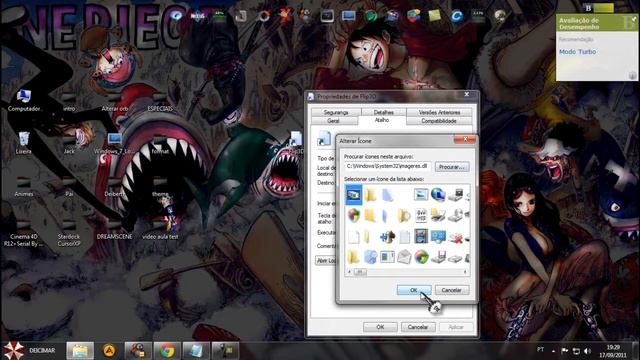Click the left arrow of the icon list scrollbar

(x=349, y=272)
